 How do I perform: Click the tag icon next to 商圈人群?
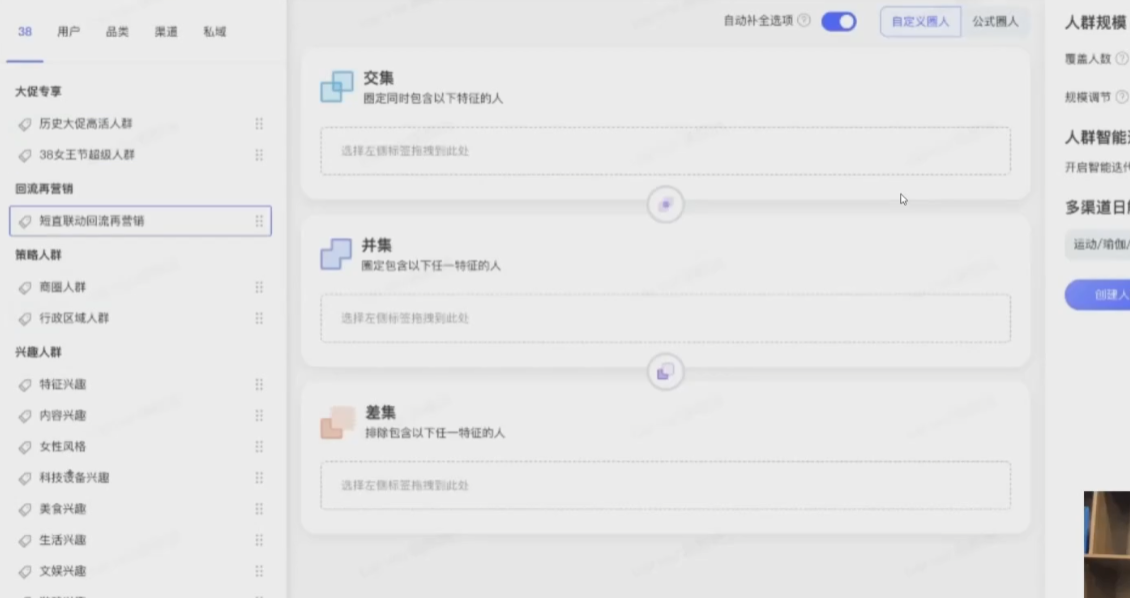point(25,287)
